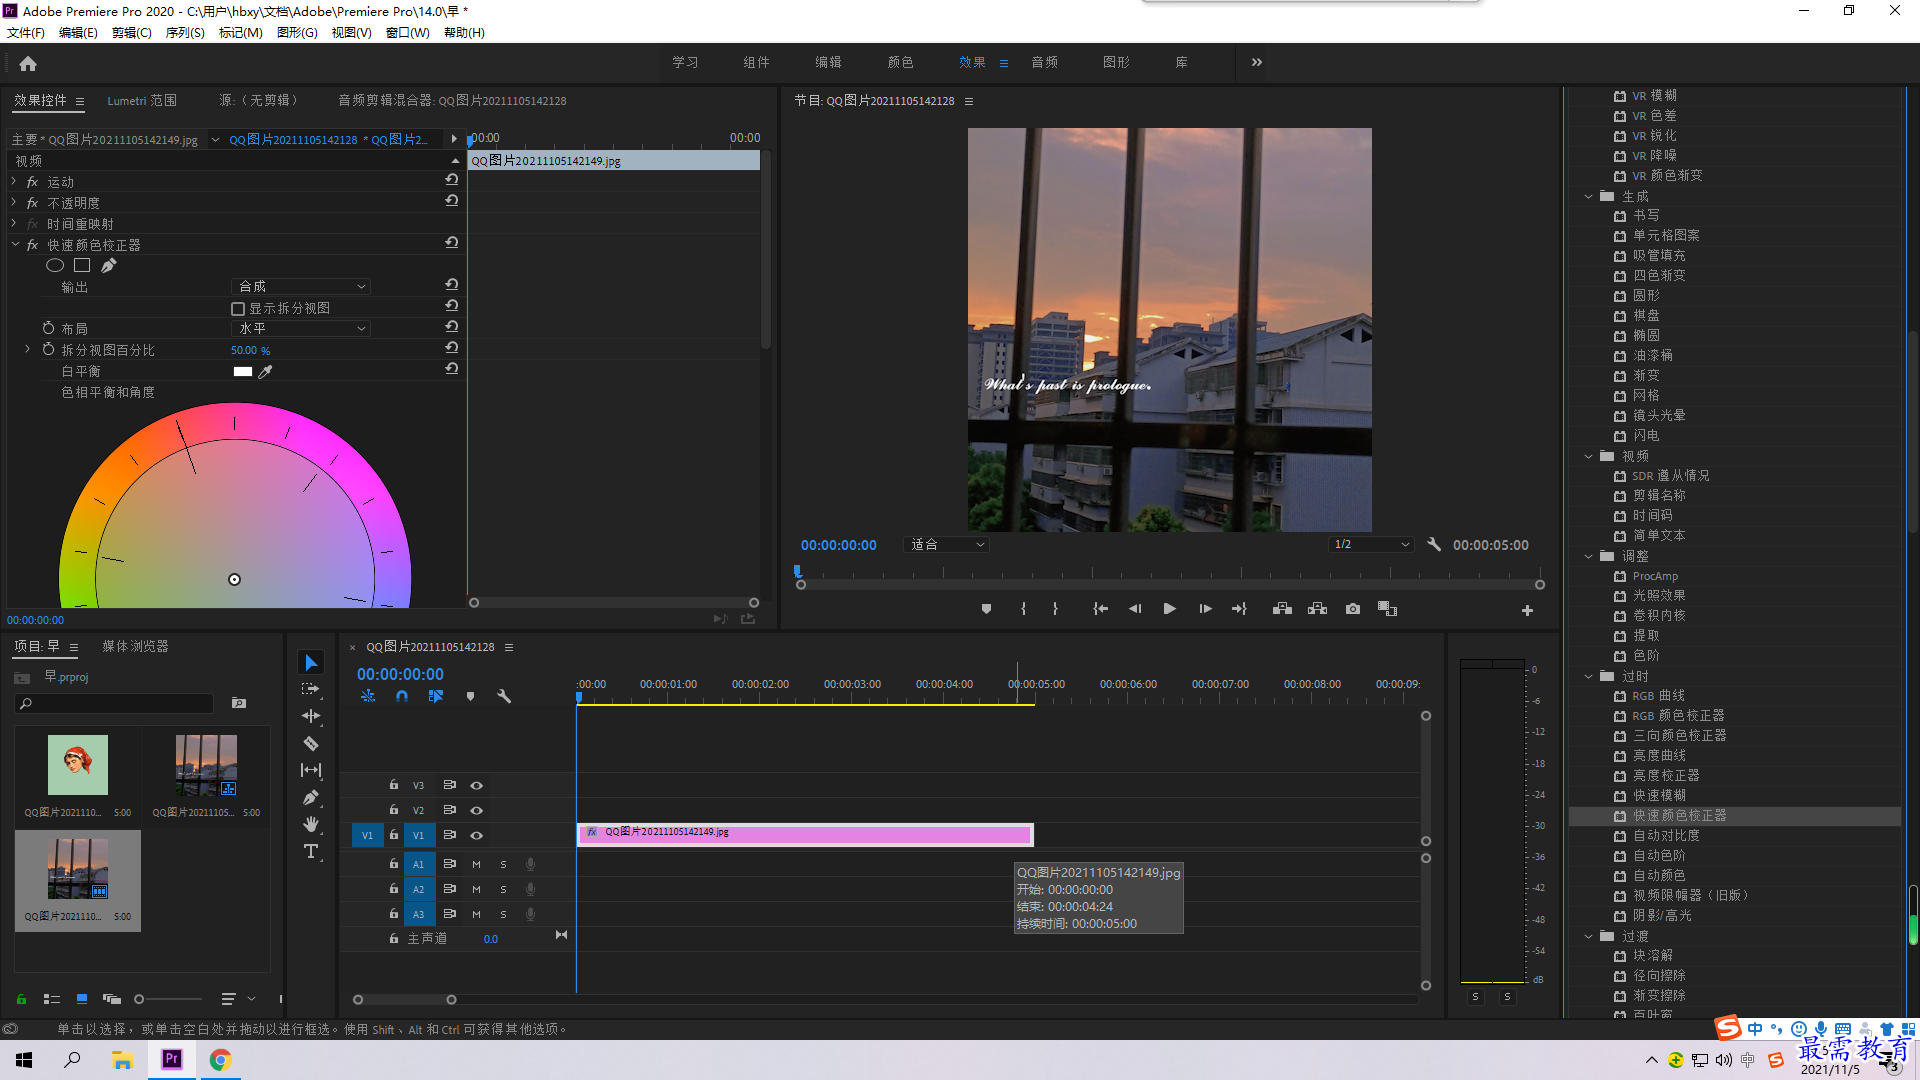
Task: Open the 序列(S) menu
Action: pyautogui.click(x=185, y=33)
